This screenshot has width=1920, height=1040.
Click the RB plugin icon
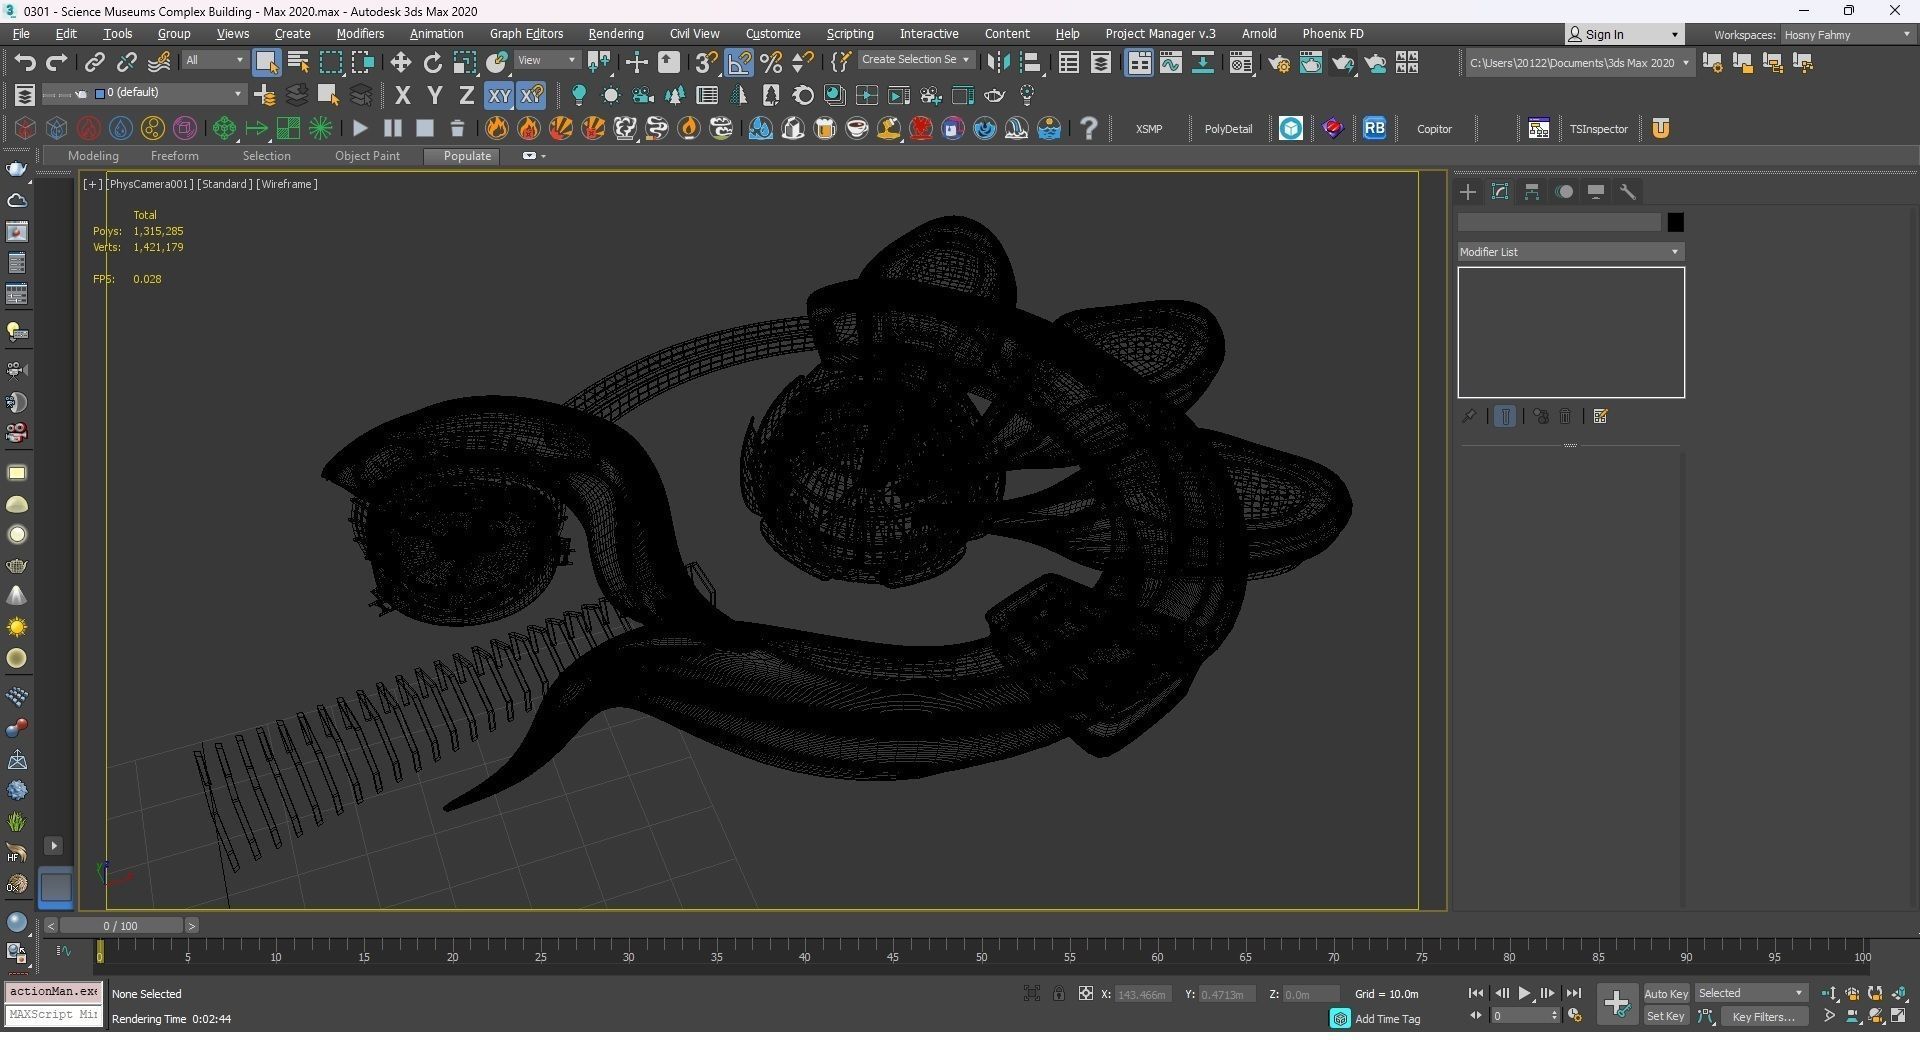[x=1374, y=128]
